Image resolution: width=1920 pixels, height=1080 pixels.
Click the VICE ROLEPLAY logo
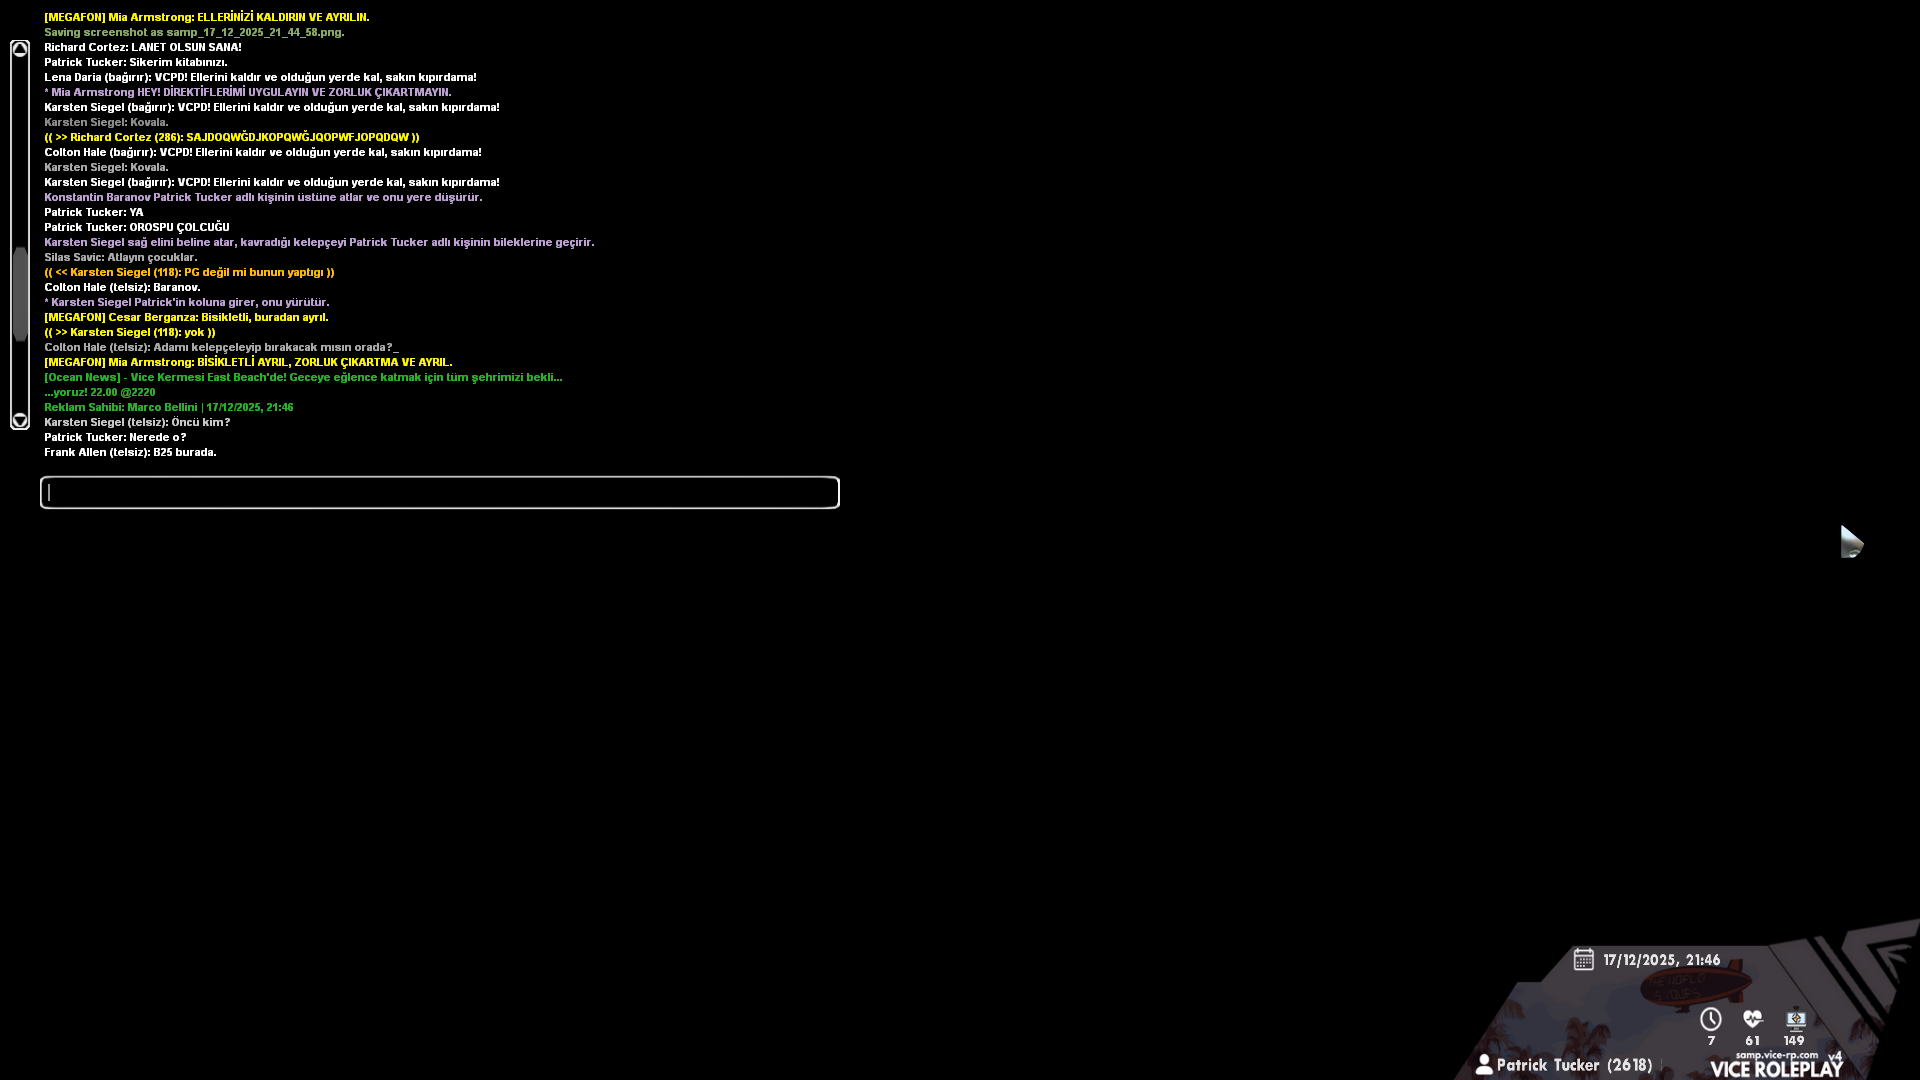(x=1776, y=1069)
